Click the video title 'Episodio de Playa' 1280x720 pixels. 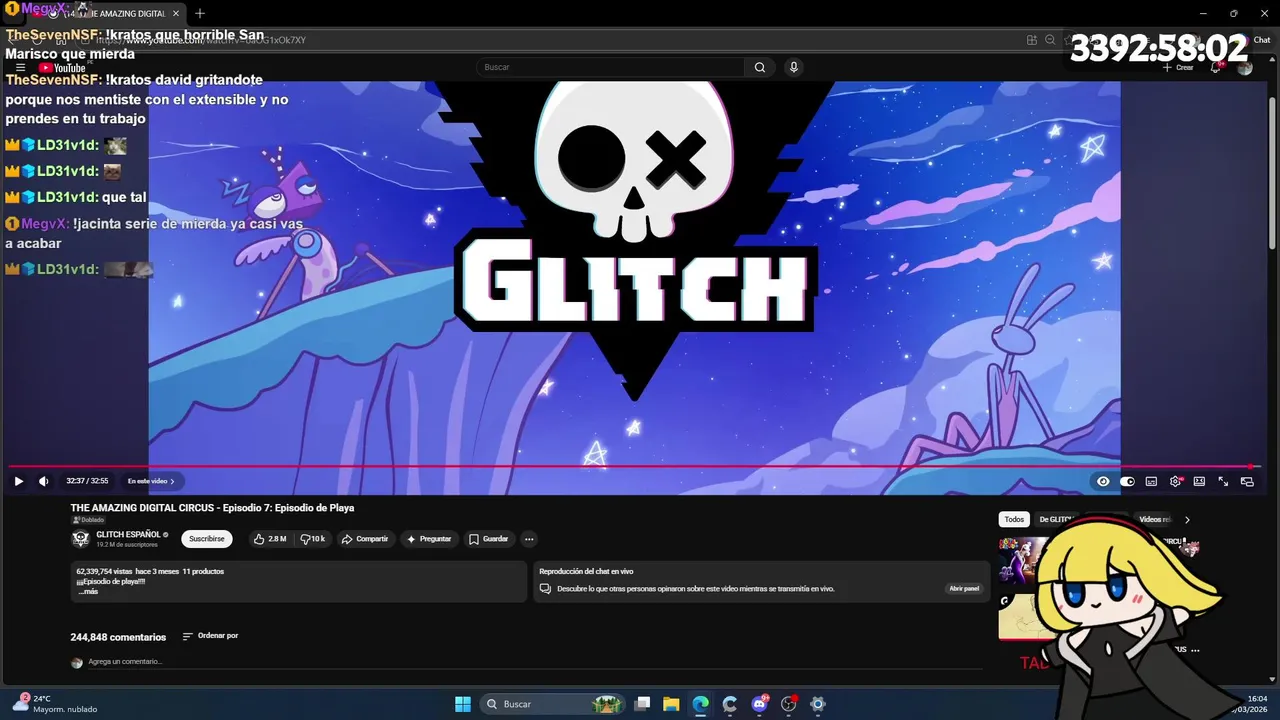[x=212, y=508]
